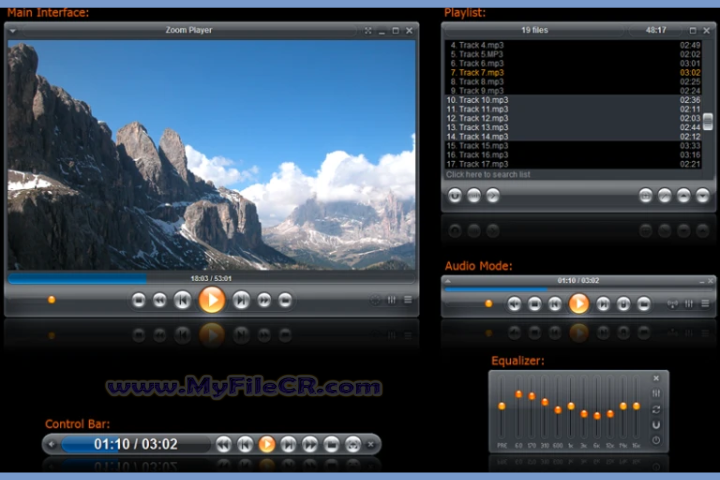Expand the Audio Mode window's up-arrow
This screenshot has width=720, height=480.
pyautogui.click(x=448, y=281)
